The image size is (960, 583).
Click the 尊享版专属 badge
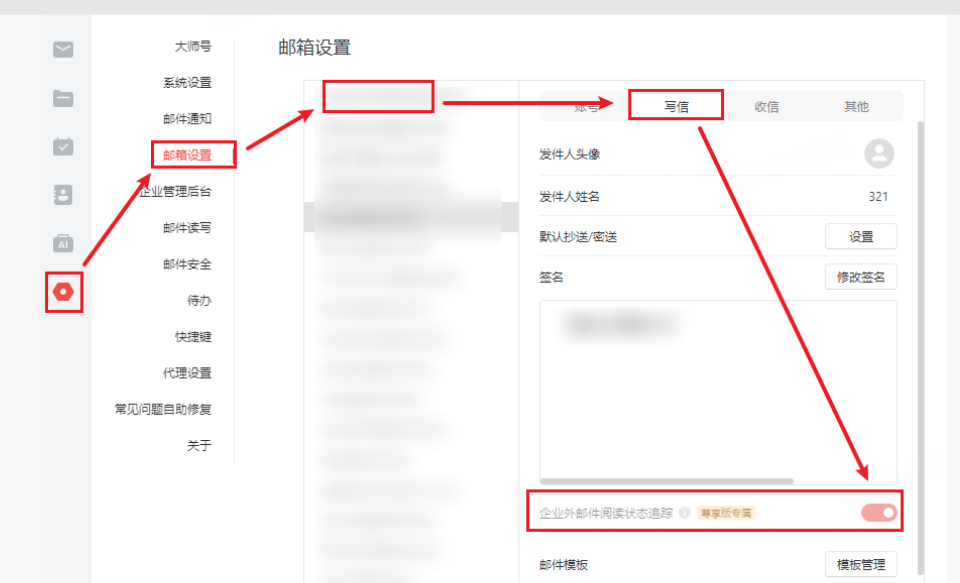tap(726, 513)
